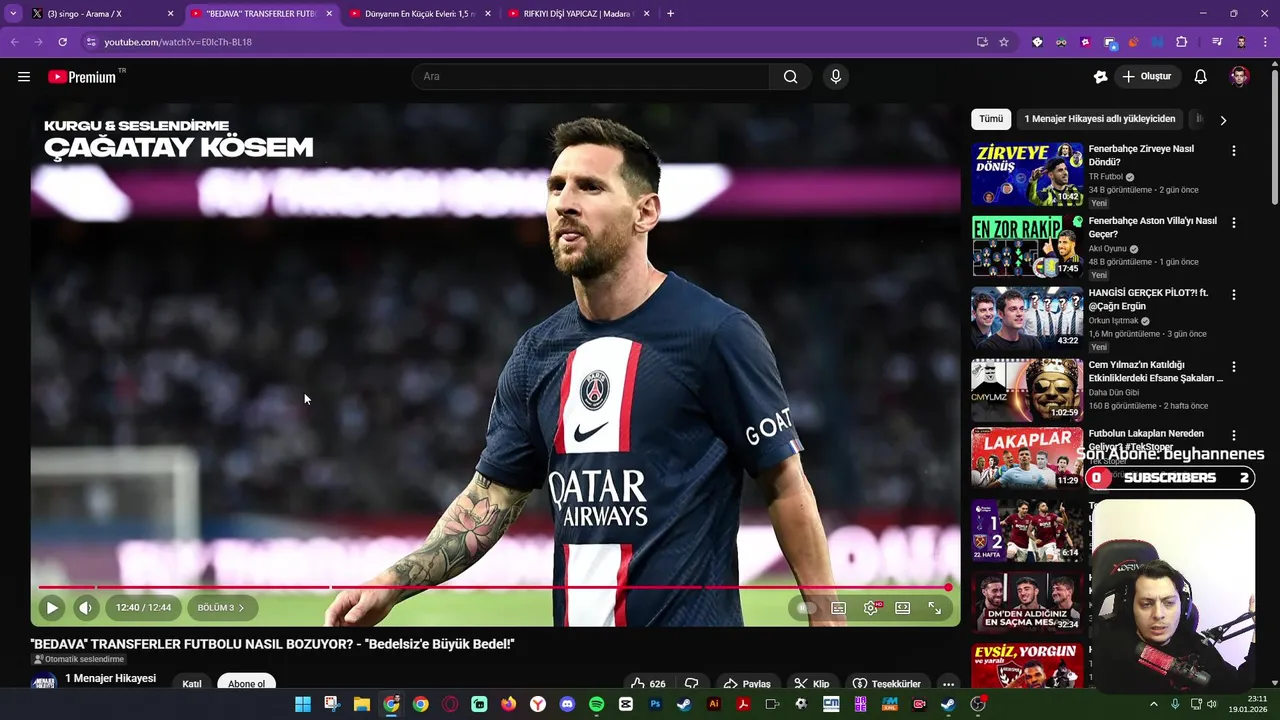Open Fenerbahçe Aston Villa'yı Nasıl Geçer video
The width and height of the screenshot is (1280, 720).
tap(1027, 246)
